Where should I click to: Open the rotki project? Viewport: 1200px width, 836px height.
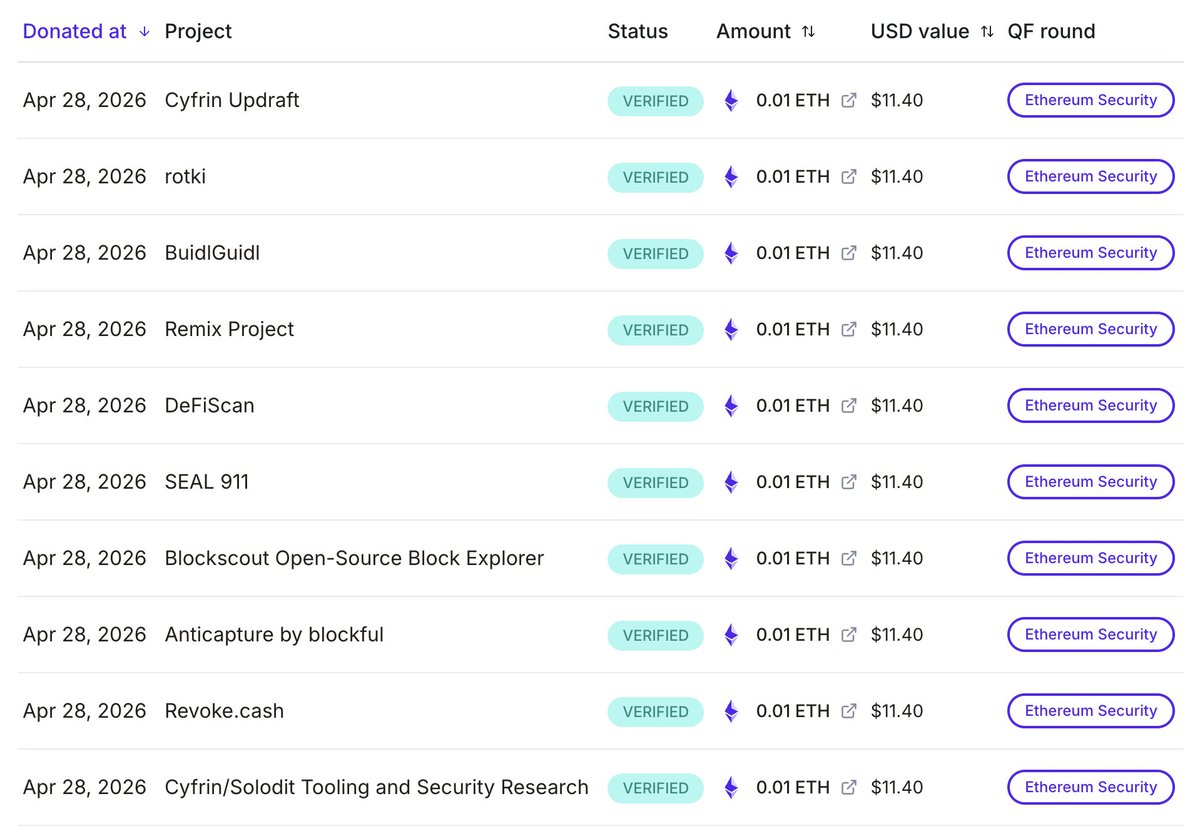(185, 177)
